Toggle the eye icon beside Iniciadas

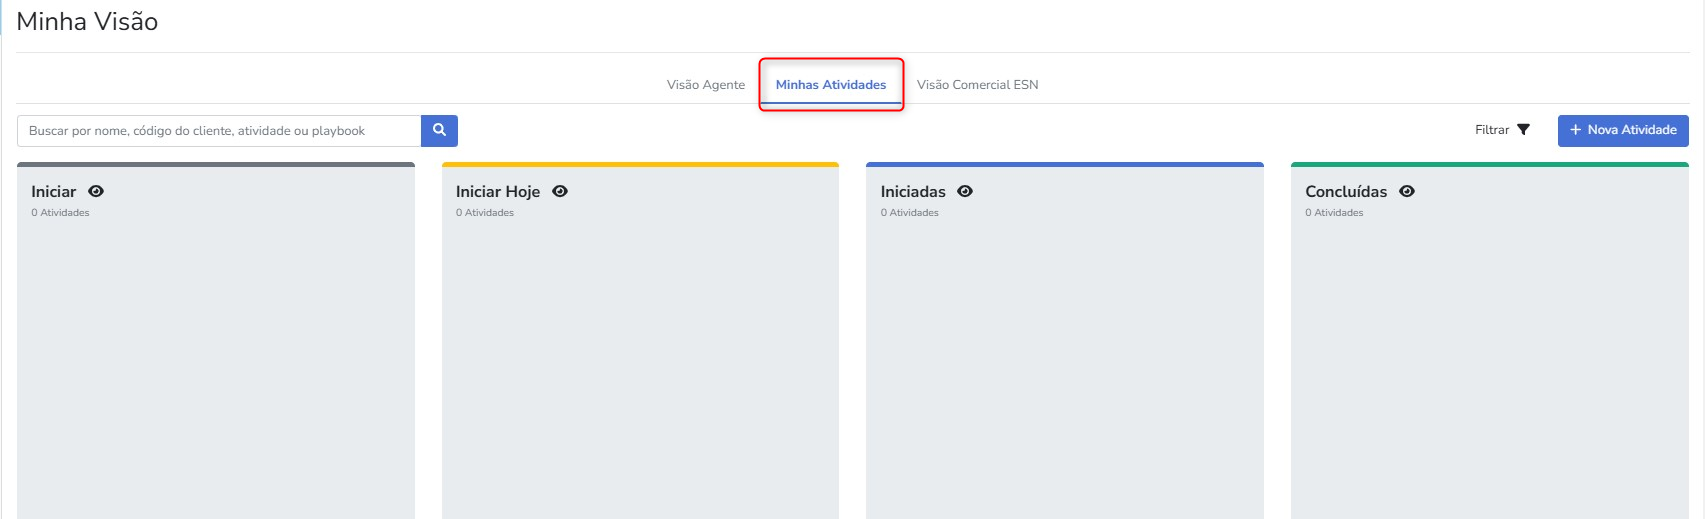point(965,191)
